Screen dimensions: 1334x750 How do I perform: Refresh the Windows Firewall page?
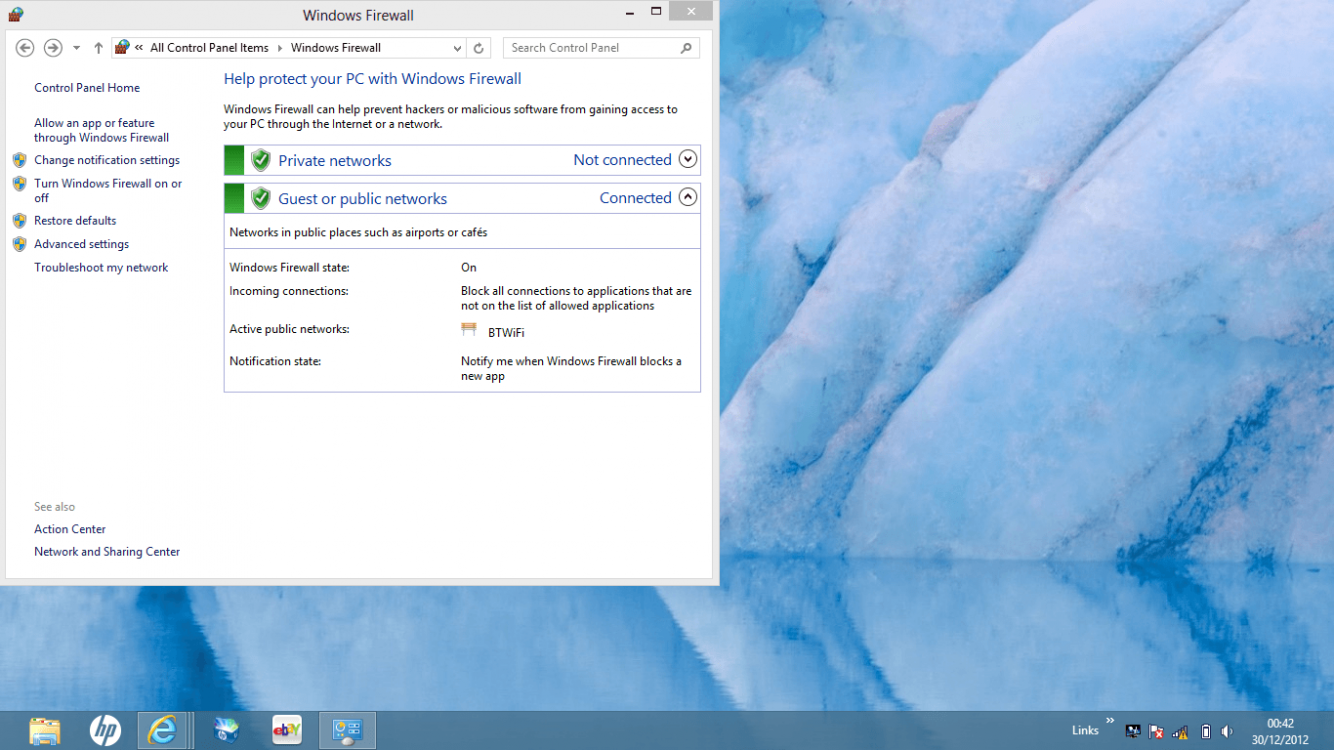tap(478, 48)
